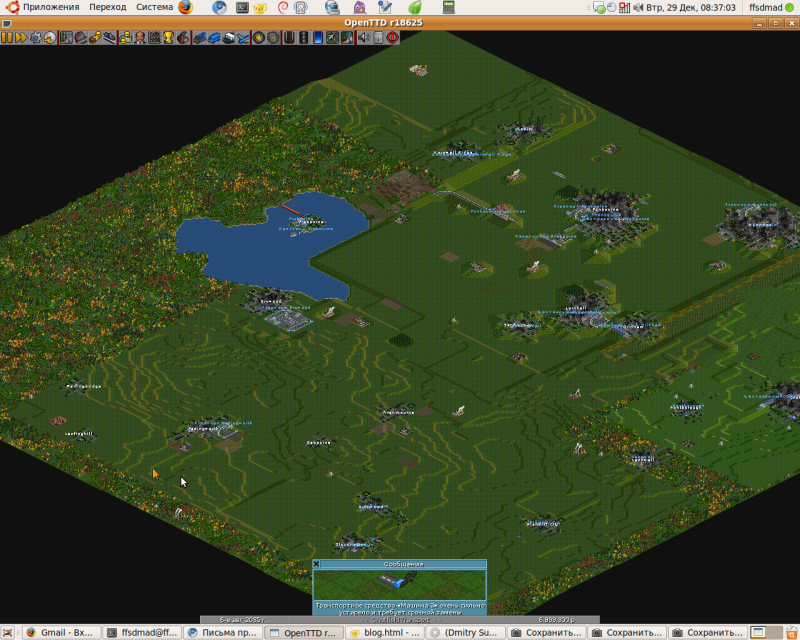This screenshot has height=640, width=800.
Task: Pause the game with the pause button
Action: click(6, 38)
